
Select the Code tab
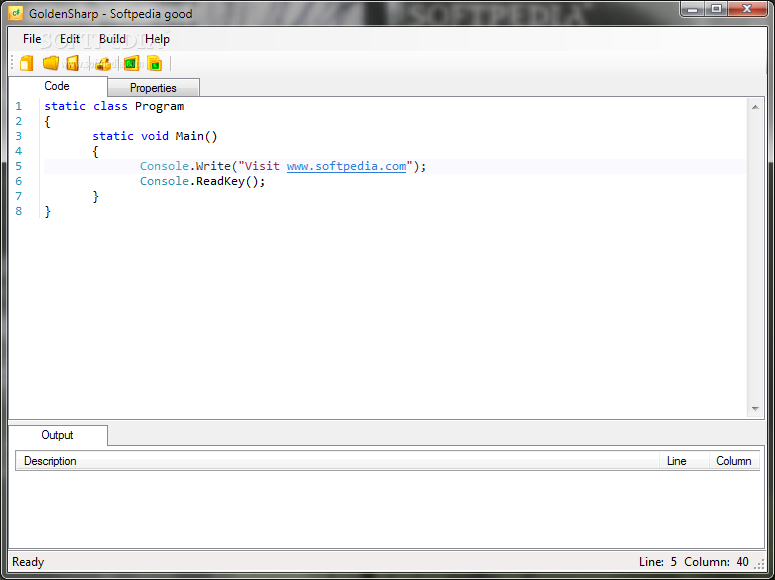tap(57, 86)
